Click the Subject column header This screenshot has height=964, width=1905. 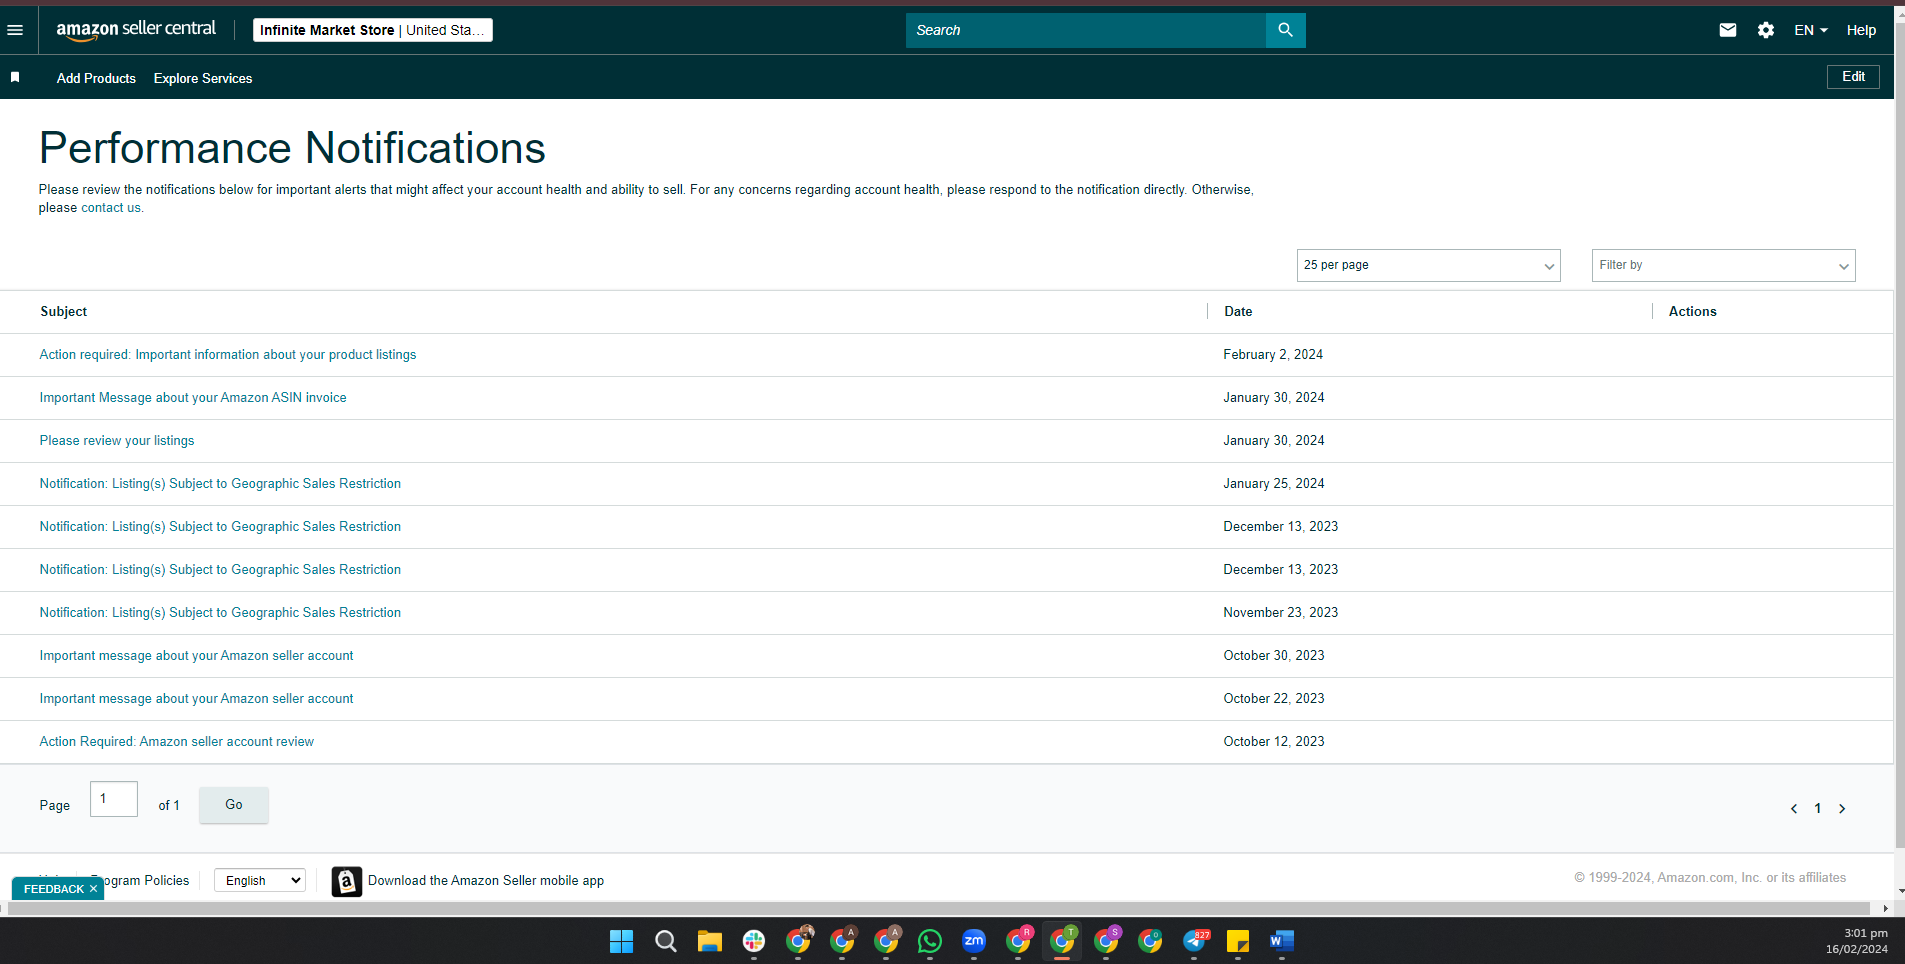tap(64, 312)
